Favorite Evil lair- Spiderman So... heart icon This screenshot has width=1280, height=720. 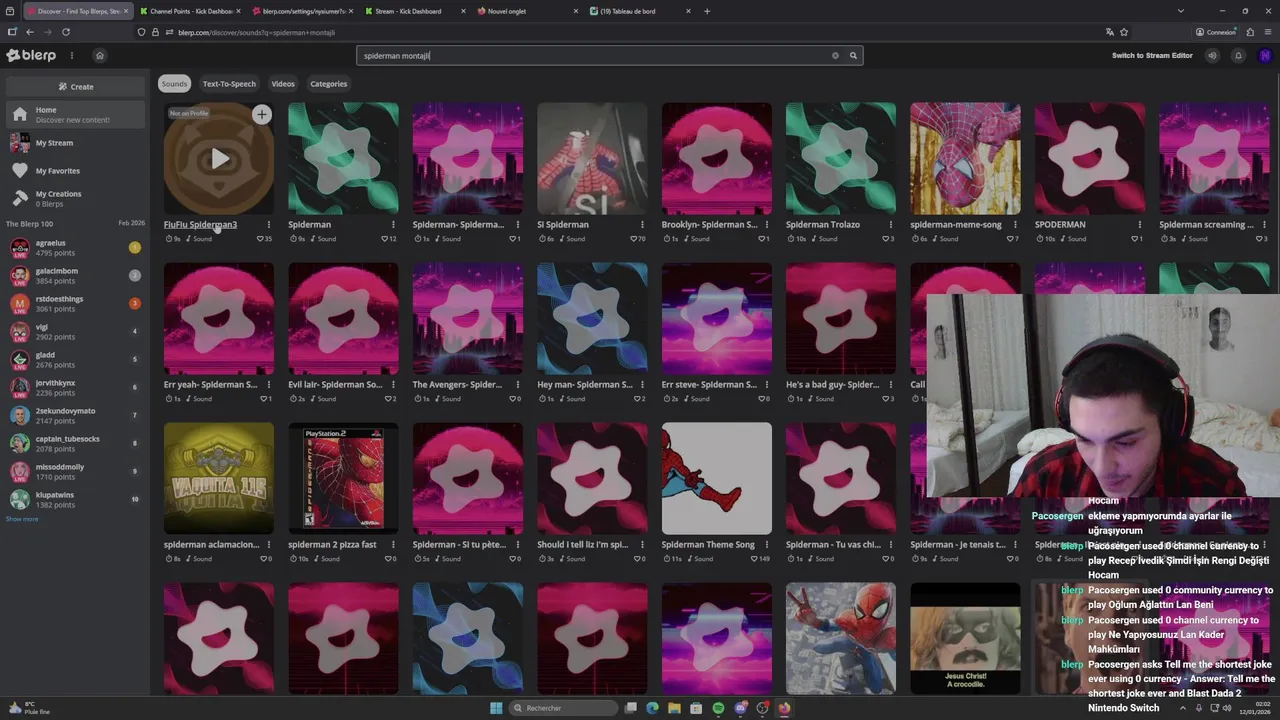click(388, 399)
